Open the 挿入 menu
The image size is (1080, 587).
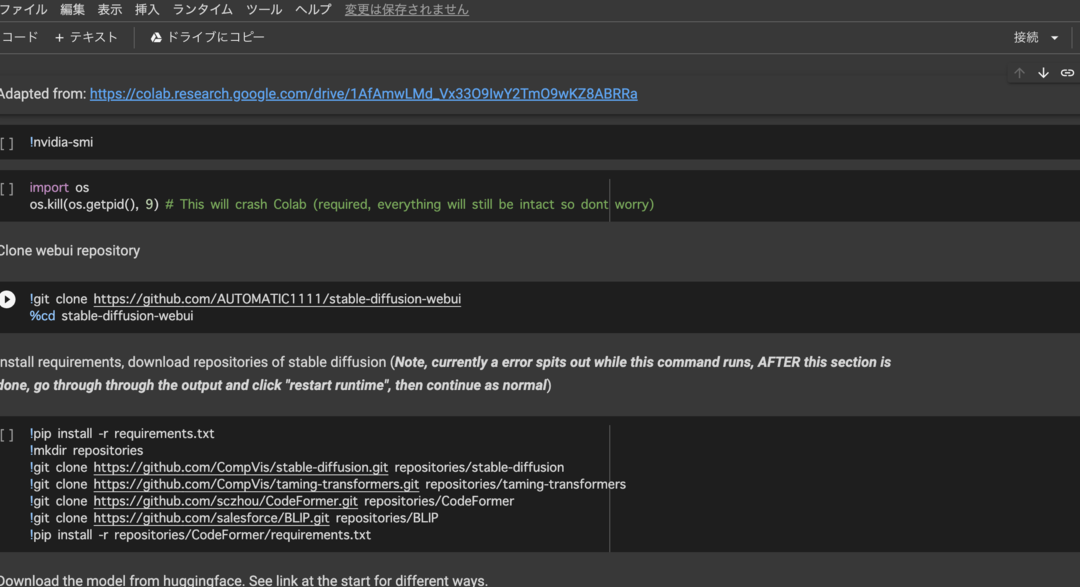(x=147, y=9)
